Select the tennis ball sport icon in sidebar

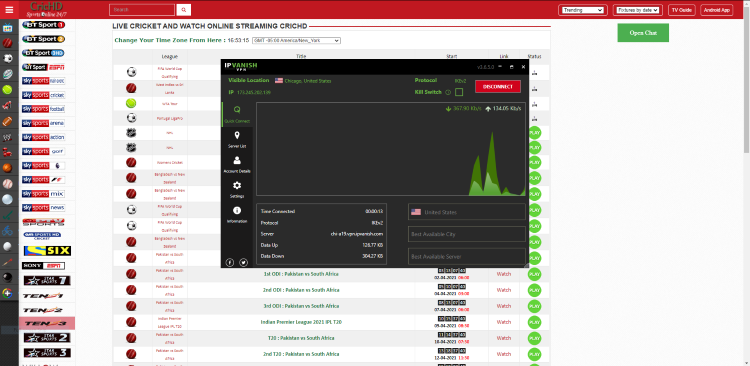pos(8,90)
